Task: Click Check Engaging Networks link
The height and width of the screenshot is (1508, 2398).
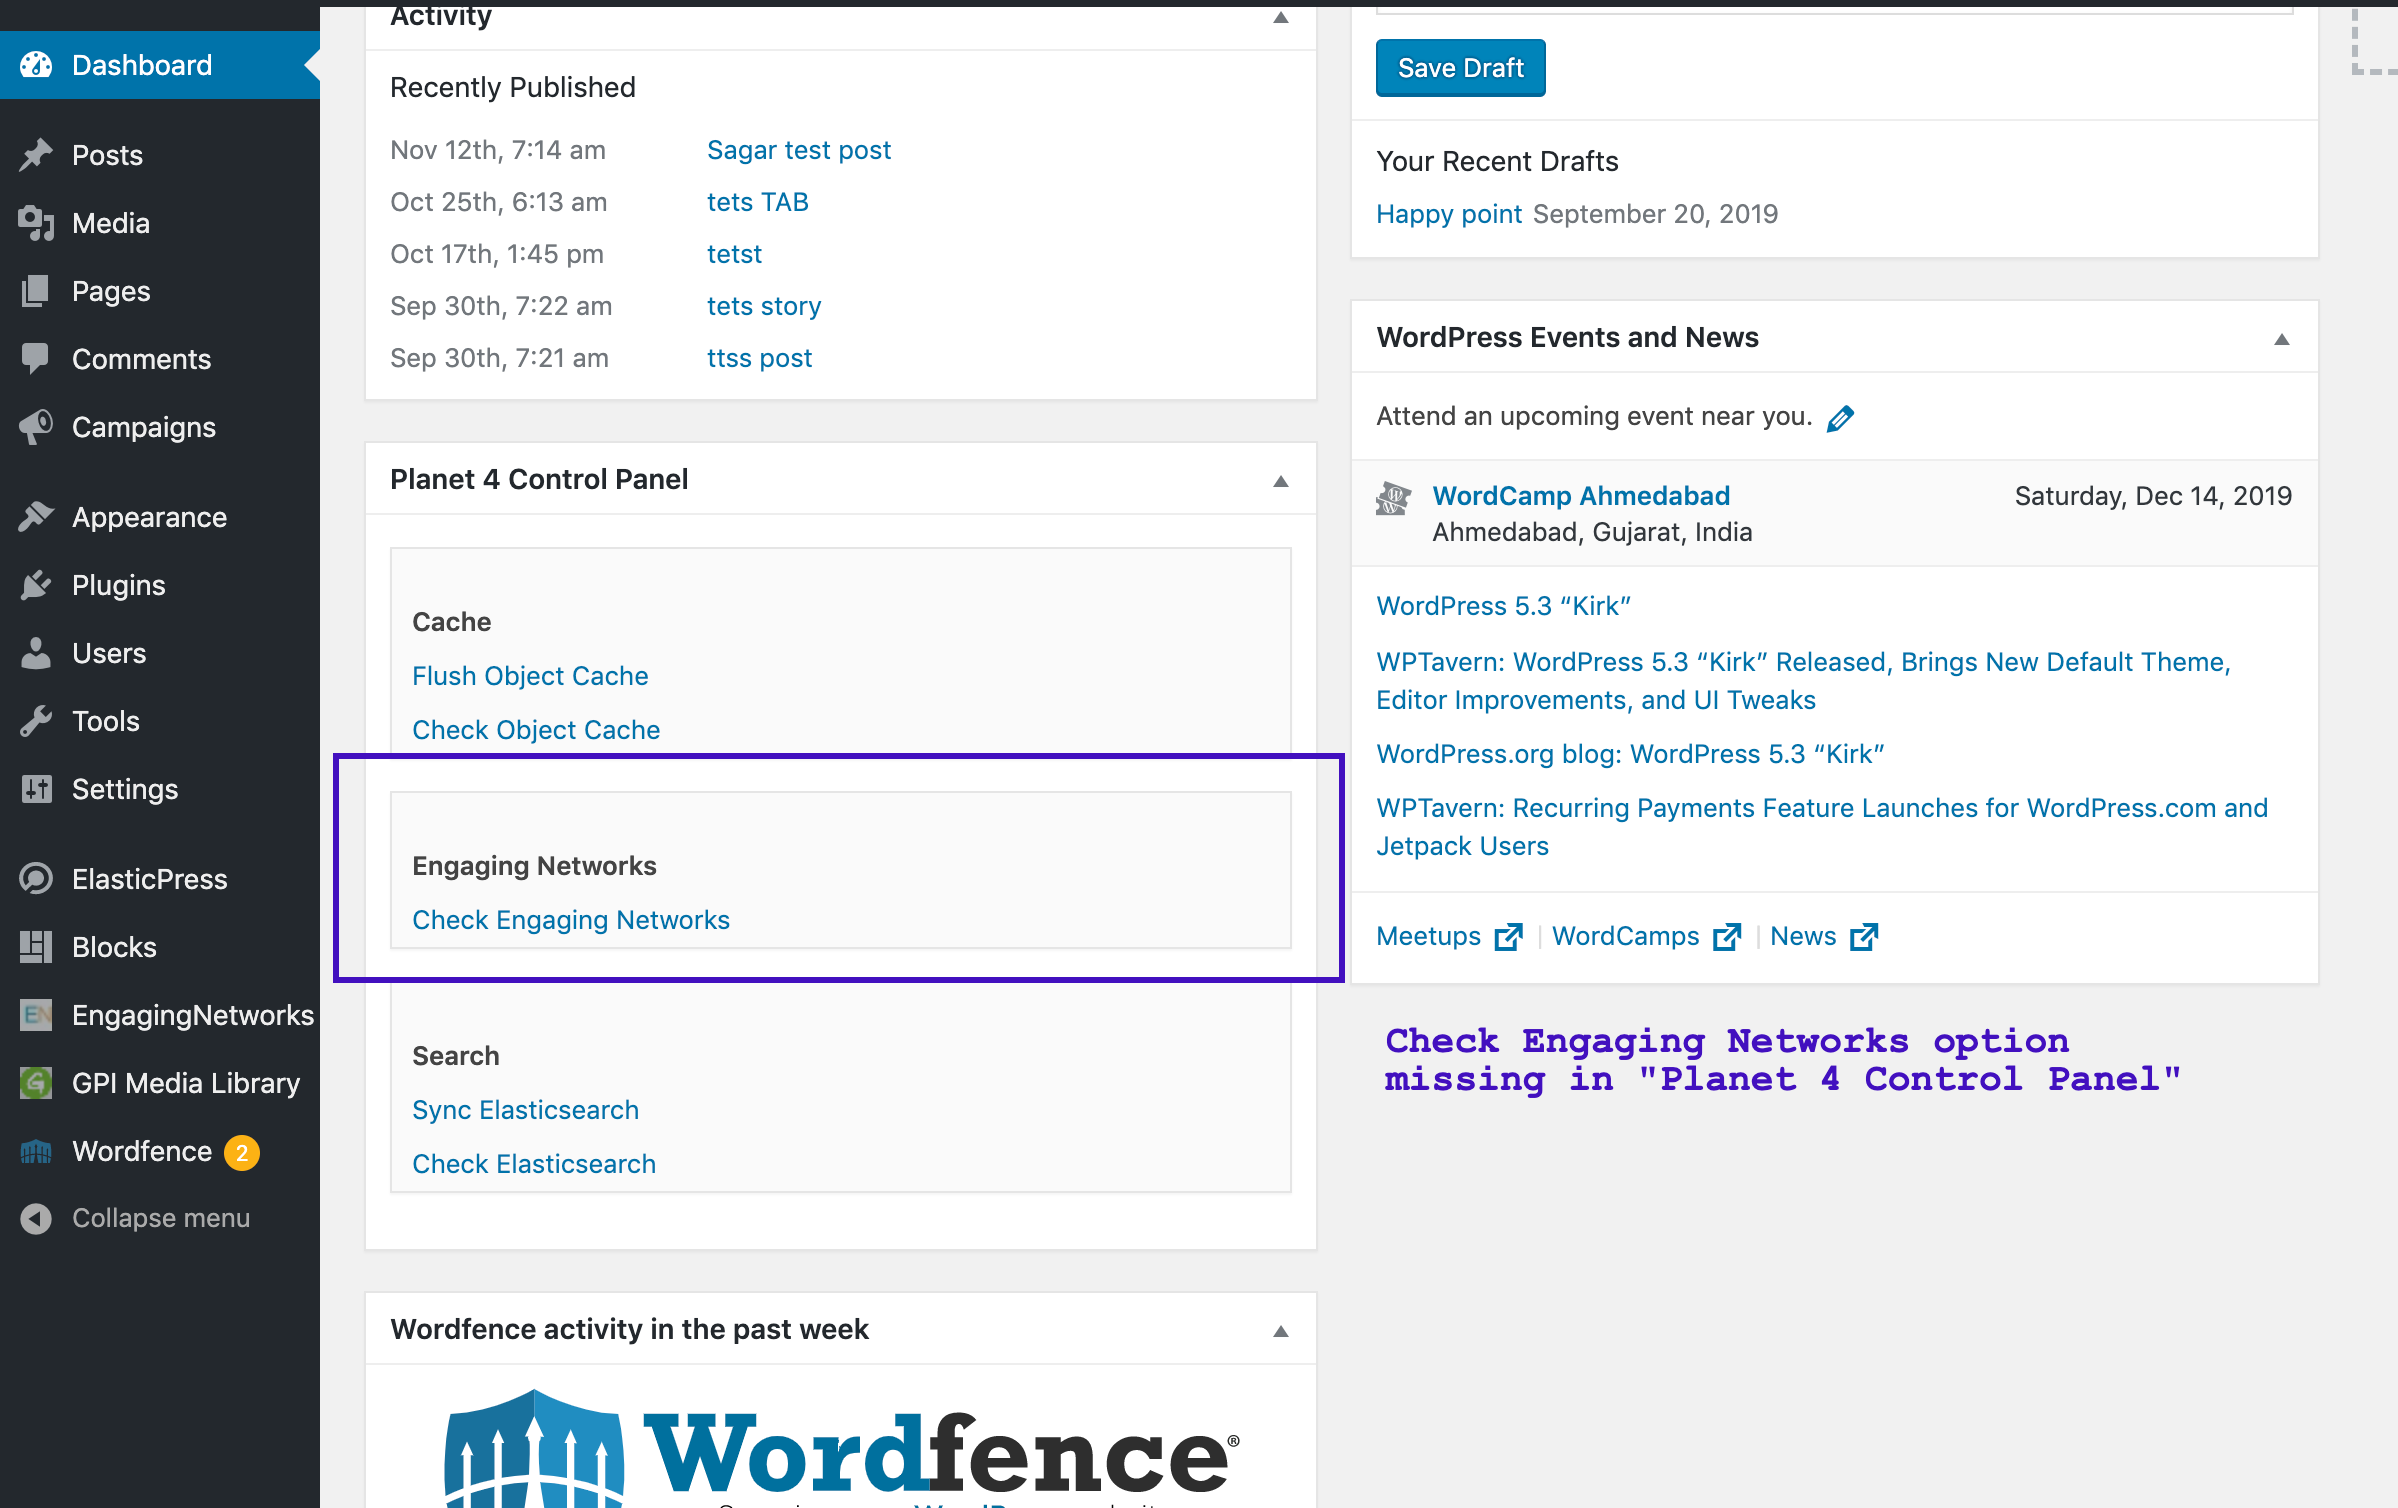Action: coord(571,920)
